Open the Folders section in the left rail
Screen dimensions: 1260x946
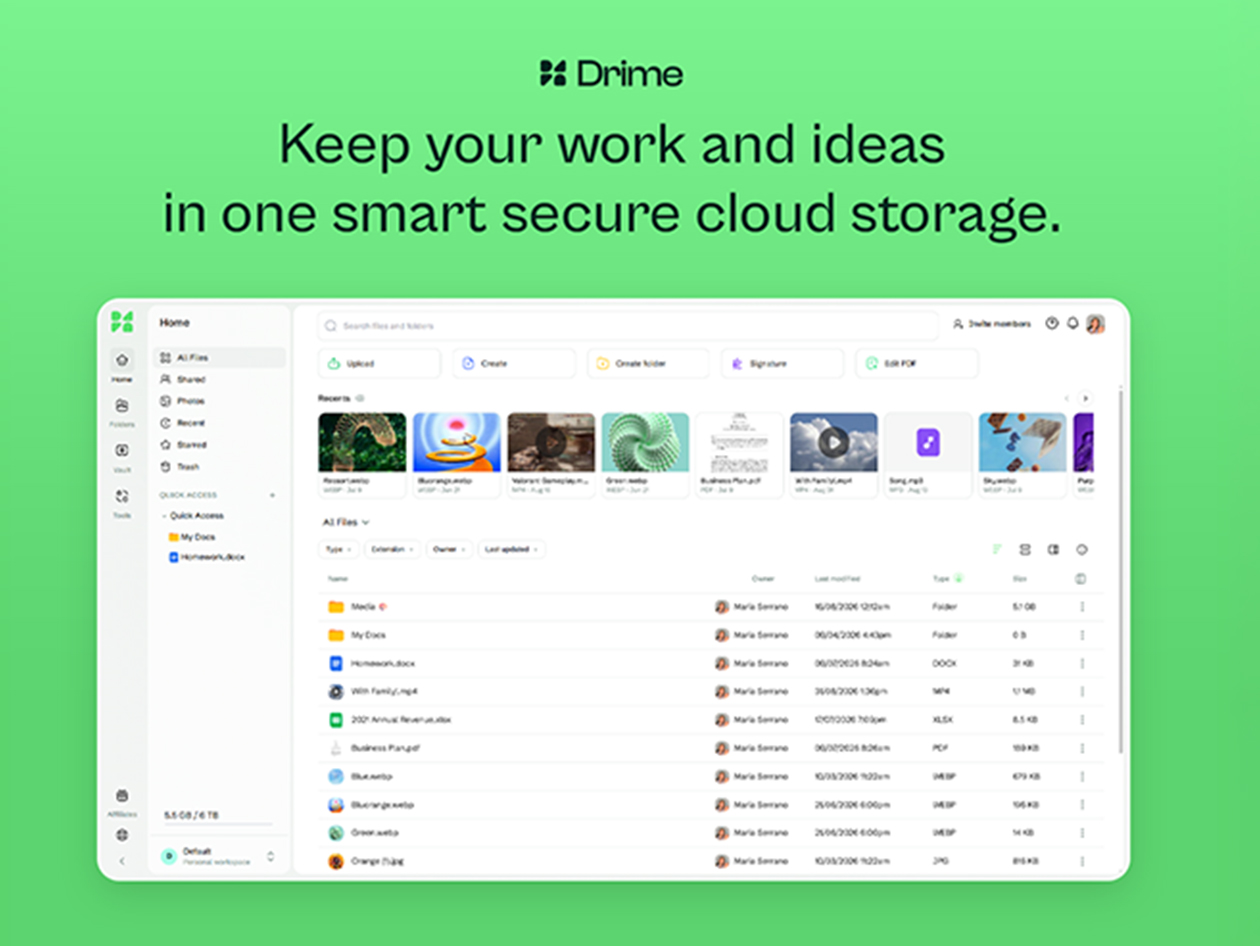[x=122, y=412]
